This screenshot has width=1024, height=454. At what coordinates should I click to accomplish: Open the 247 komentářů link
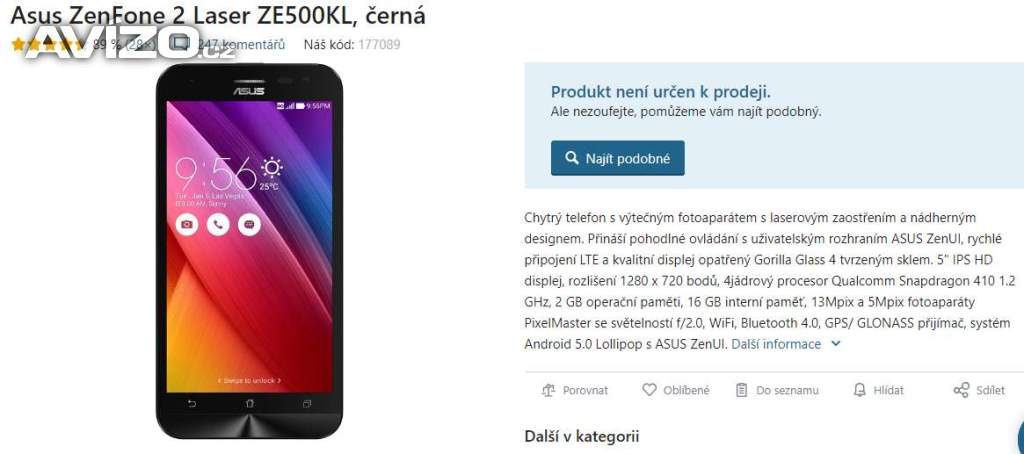(241, 44)
